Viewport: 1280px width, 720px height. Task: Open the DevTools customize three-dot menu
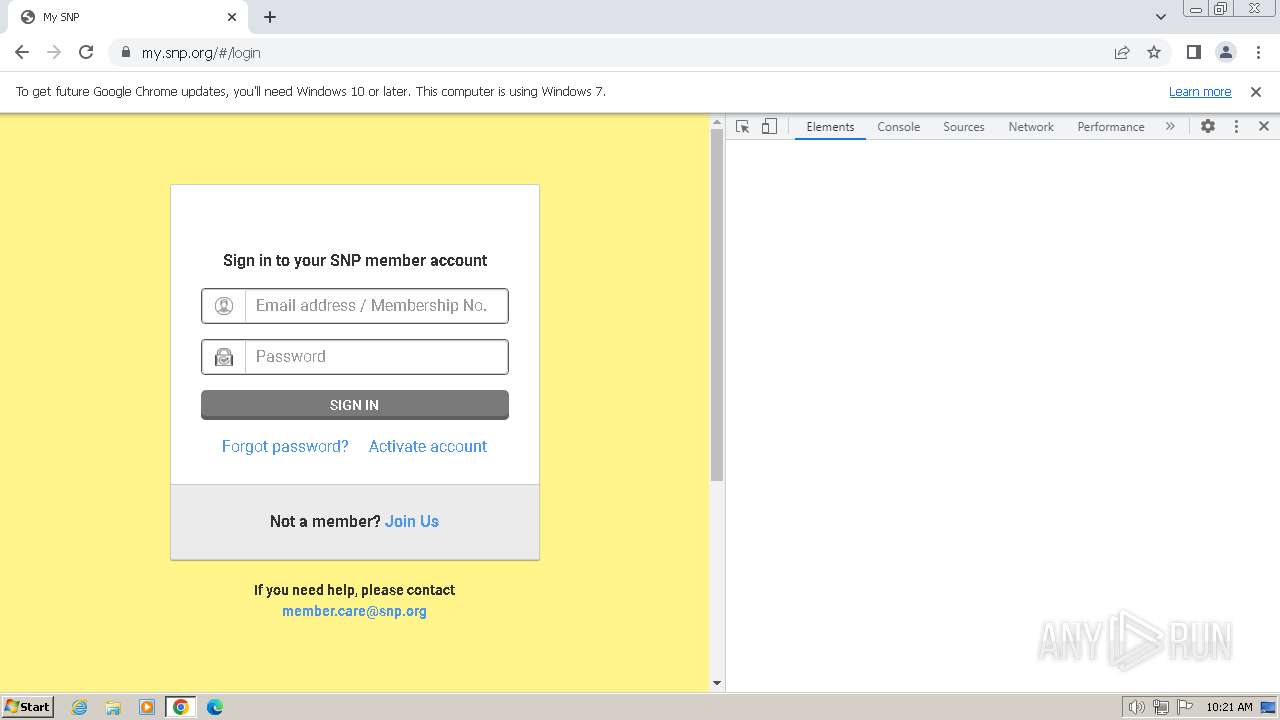(1236, 127)
